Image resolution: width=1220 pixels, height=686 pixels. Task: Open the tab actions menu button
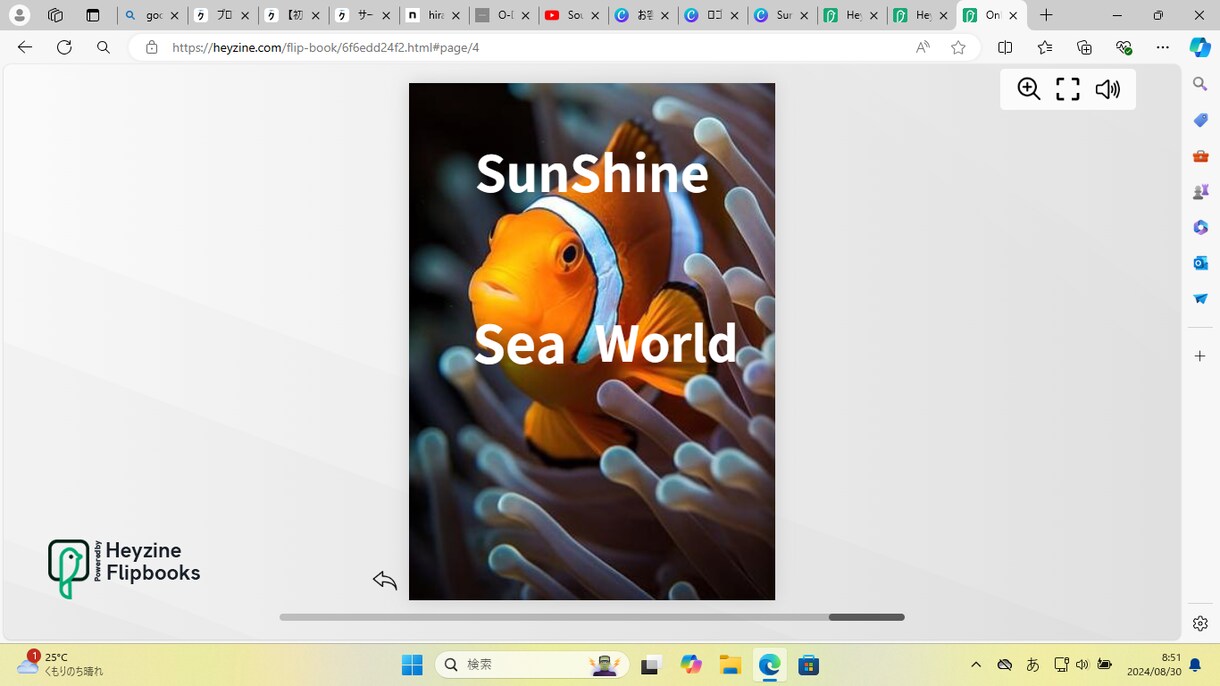click(93, 16)
